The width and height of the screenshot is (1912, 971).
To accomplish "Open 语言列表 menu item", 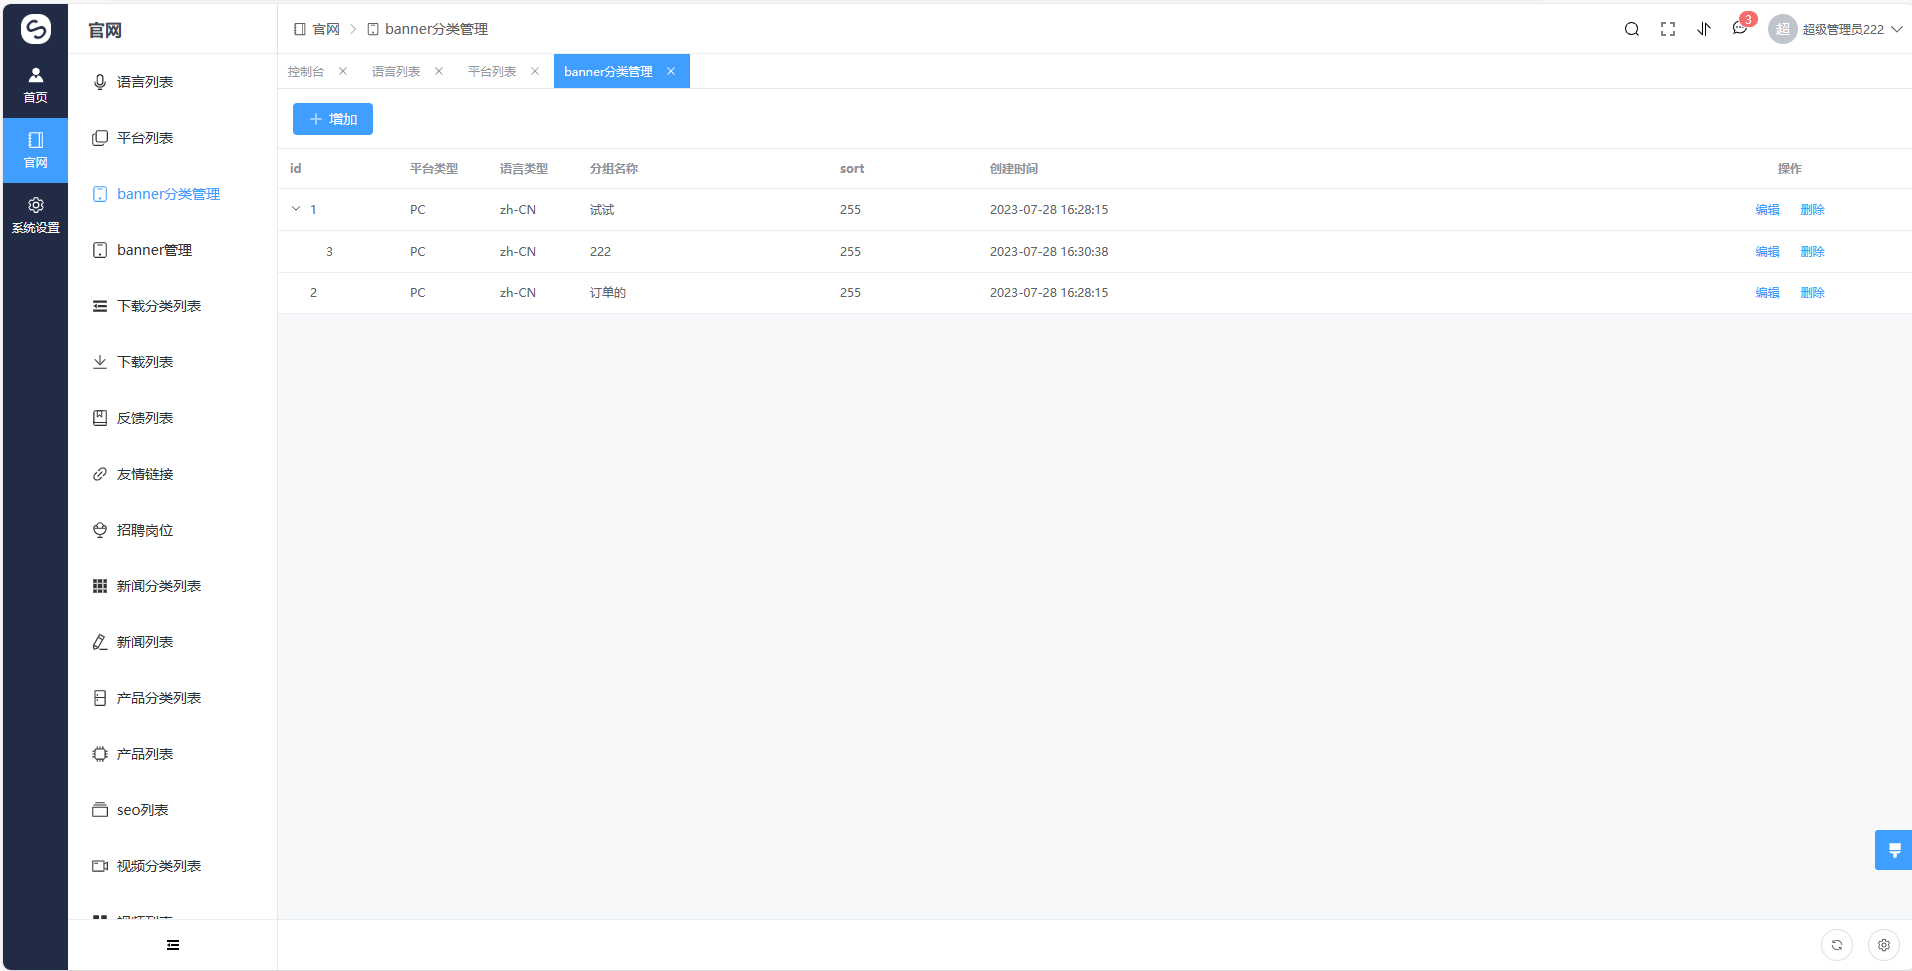I will tap(172, 82).
